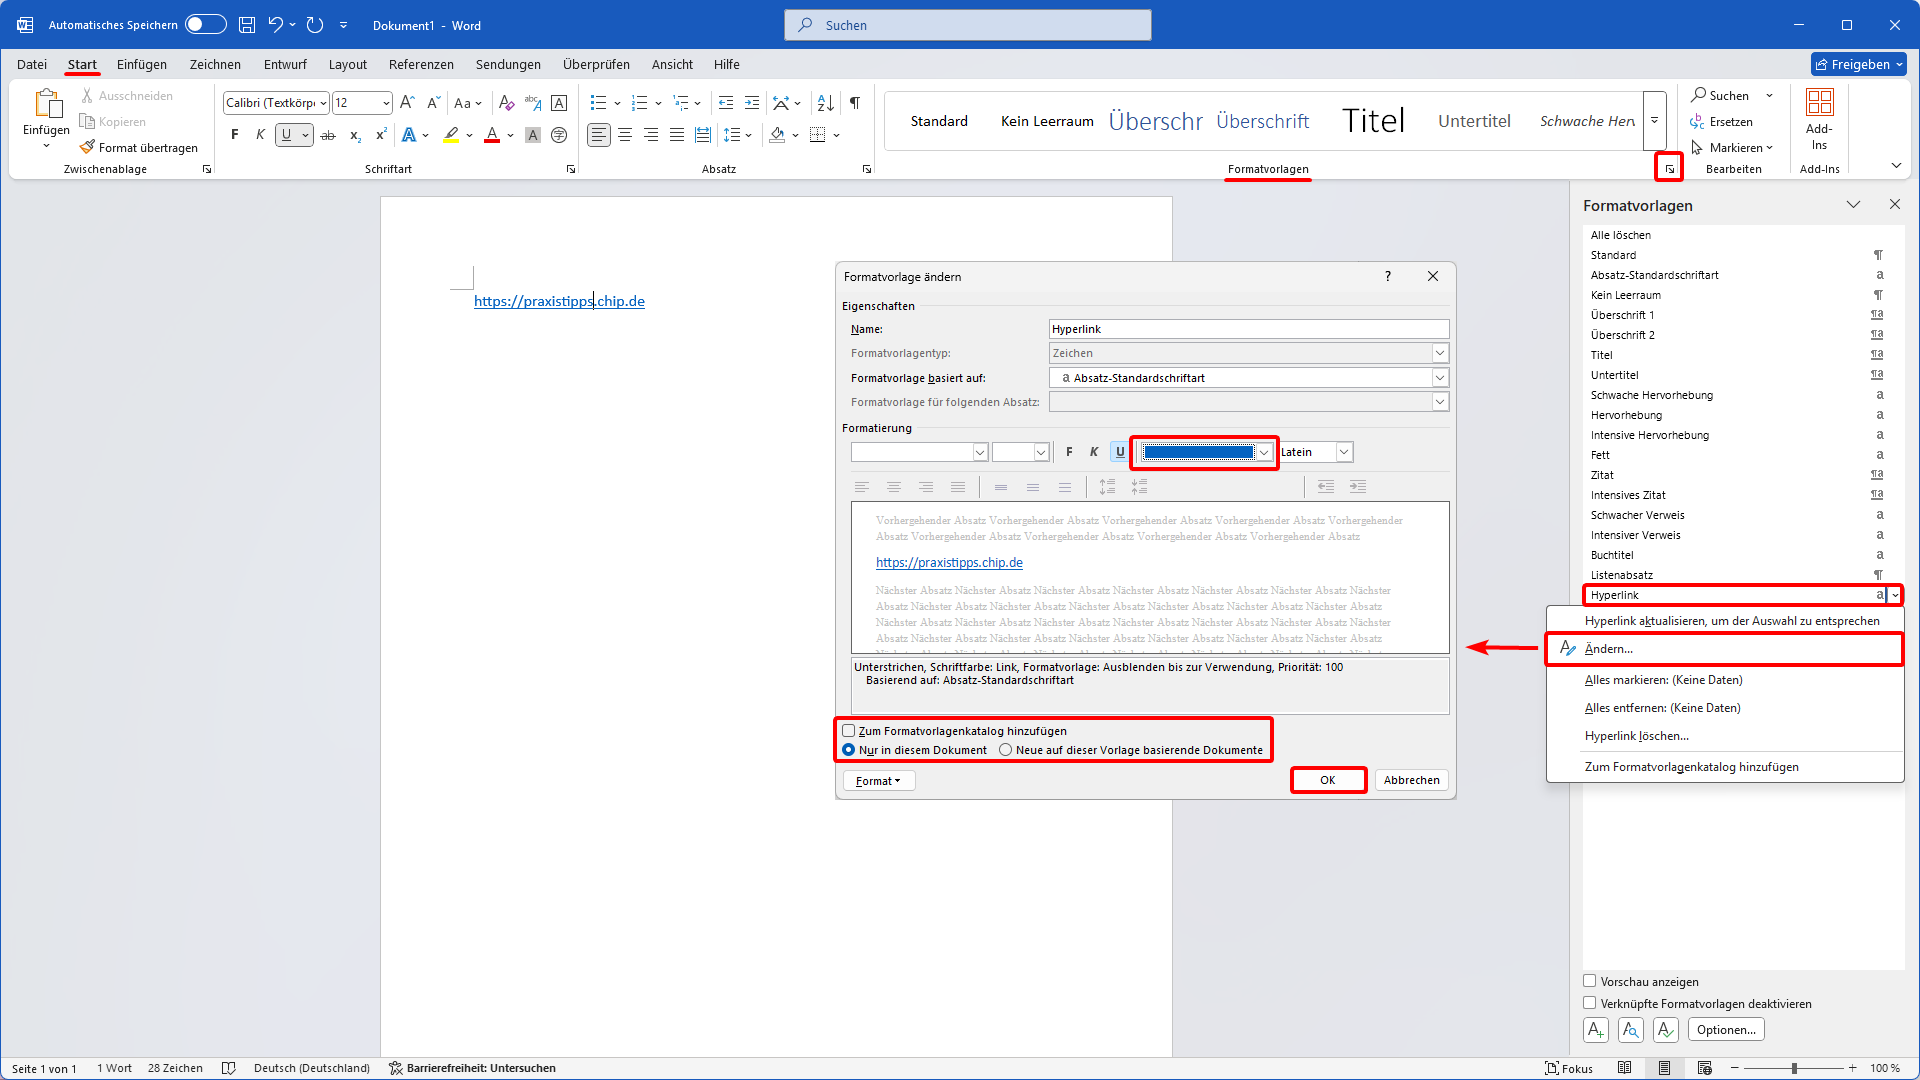Open the font size dropdown in ribbon
Viewport: 1920px width, 1080px height.
click(x=386, y=103)
